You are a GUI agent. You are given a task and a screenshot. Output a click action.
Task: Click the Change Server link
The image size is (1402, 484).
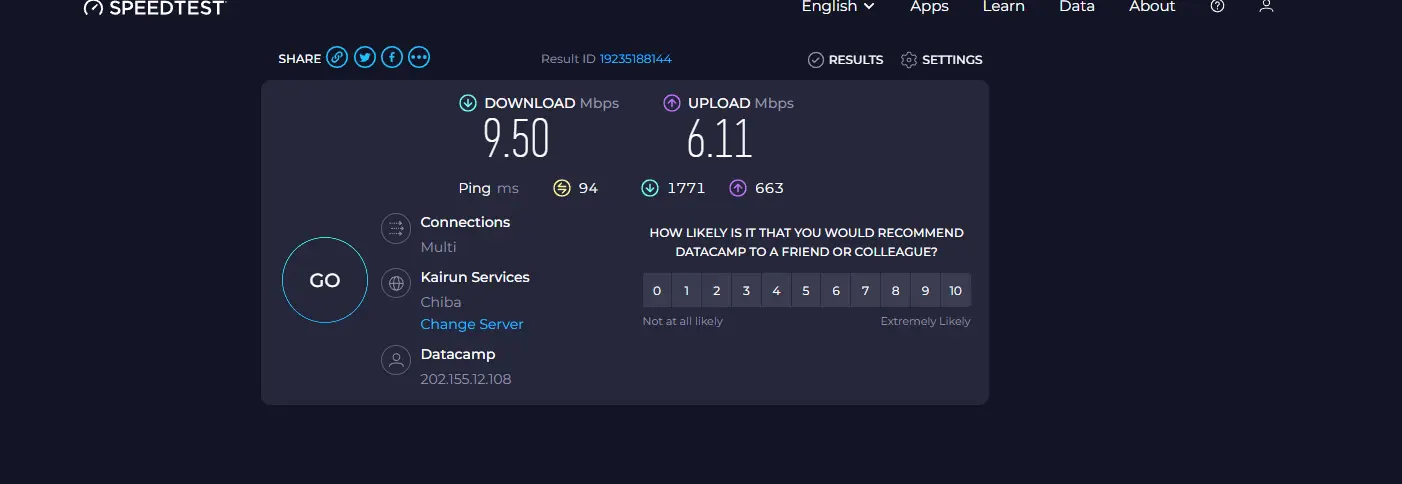pyautogui.click(x=472, y=324)
